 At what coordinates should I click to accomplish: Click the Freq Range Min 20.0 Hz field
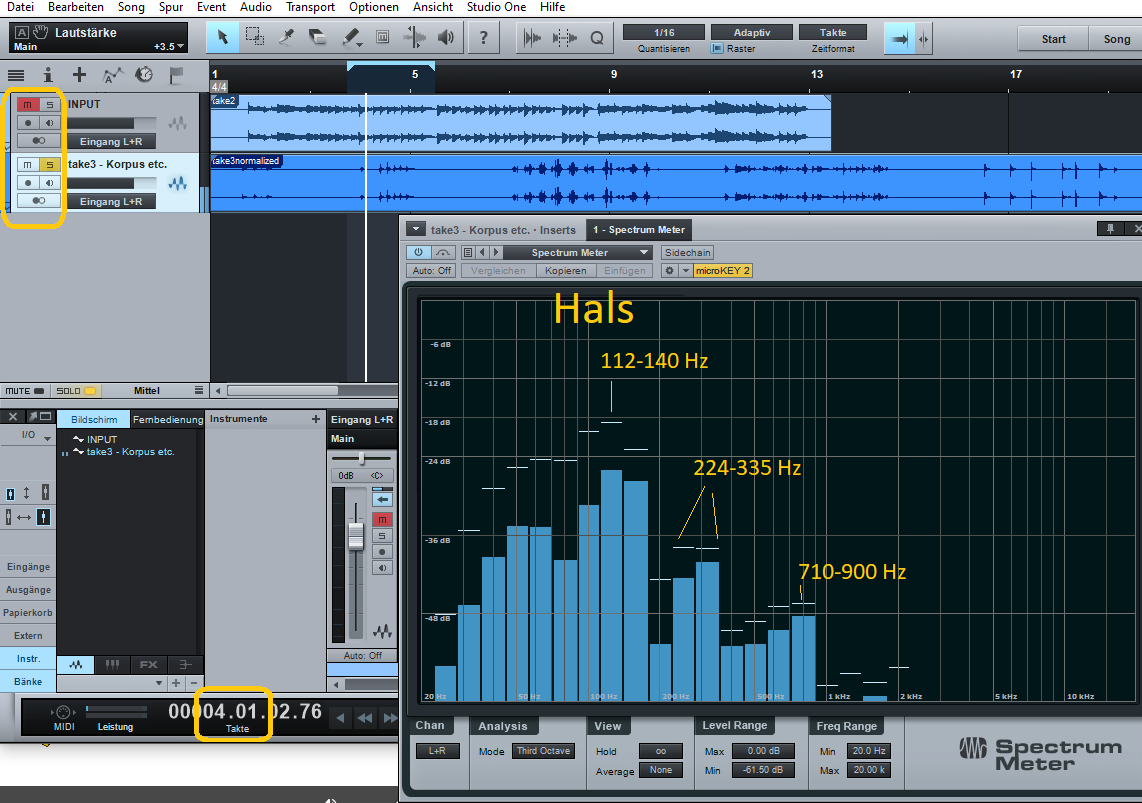868,751
